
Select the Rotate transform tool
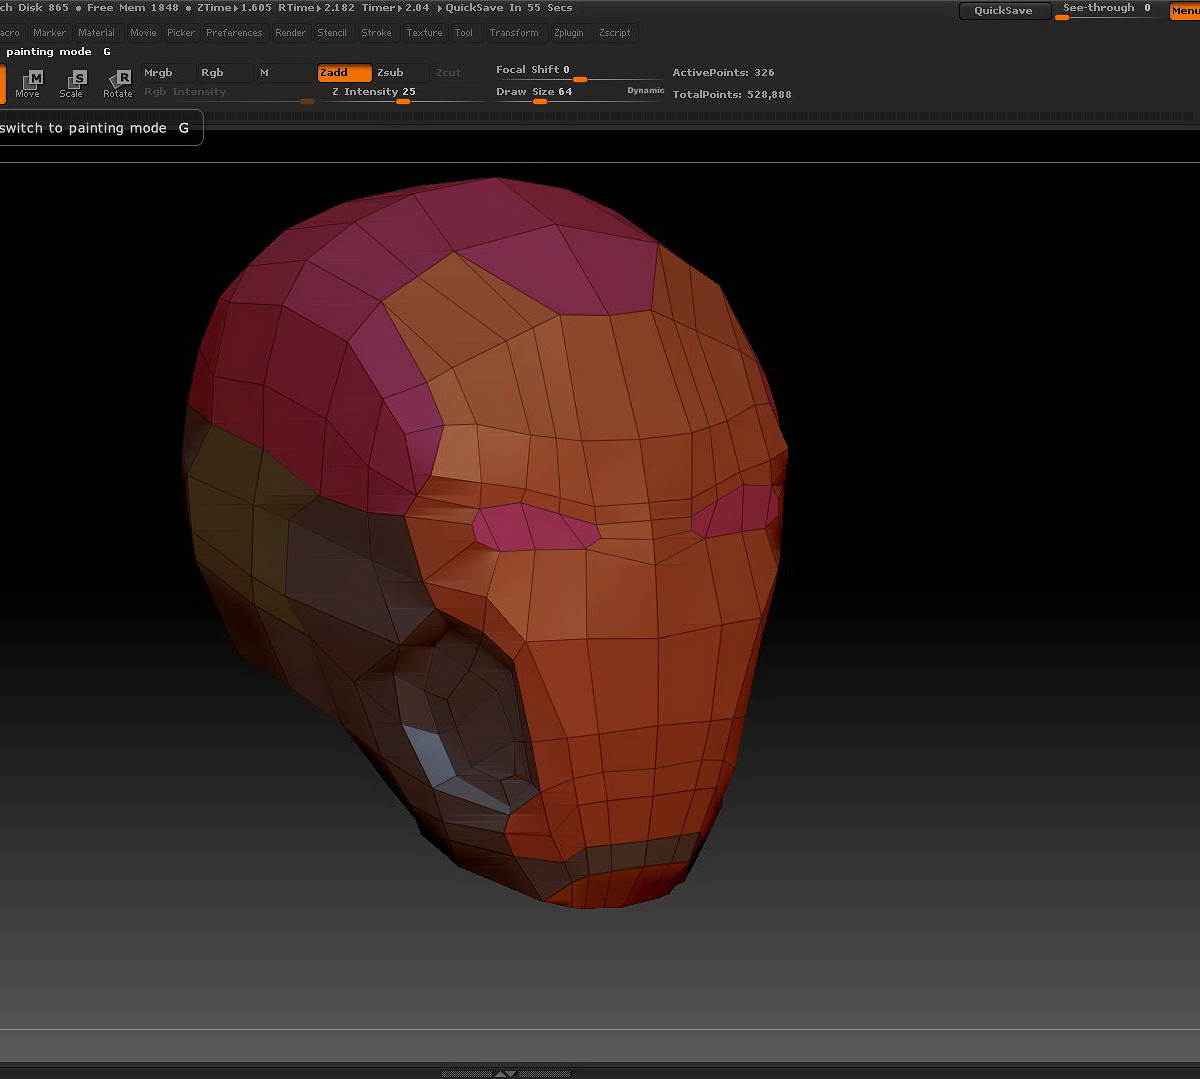click(118, 83)
